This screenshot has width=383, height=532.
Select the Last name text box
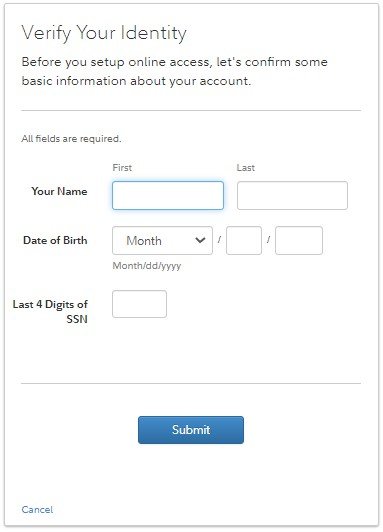[x=292, y=195]
